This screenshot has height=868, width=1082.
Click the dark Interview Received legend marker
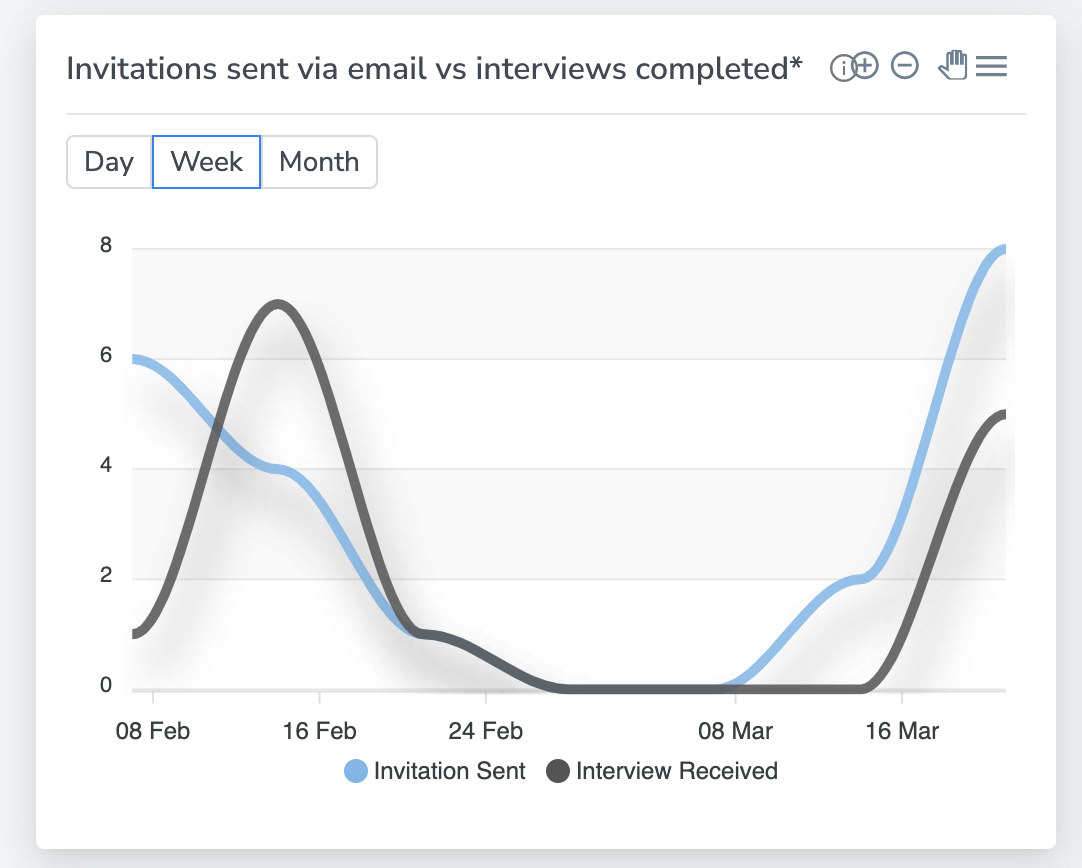(558, 771)
